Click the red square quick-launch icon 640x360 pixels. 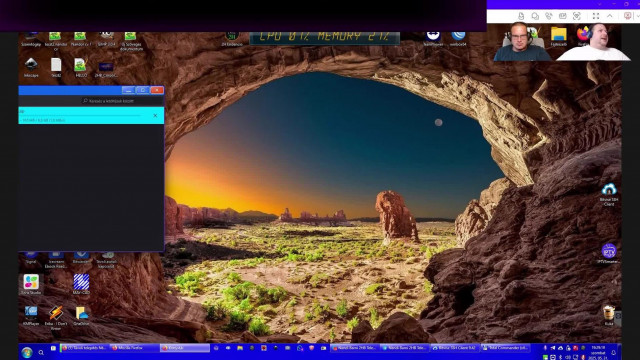pyautogui.click(x=264, y=348)
